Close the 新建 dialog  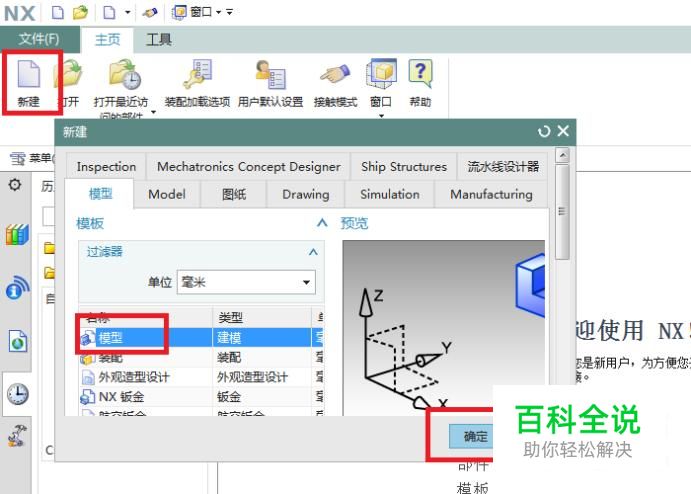(563, 131)
